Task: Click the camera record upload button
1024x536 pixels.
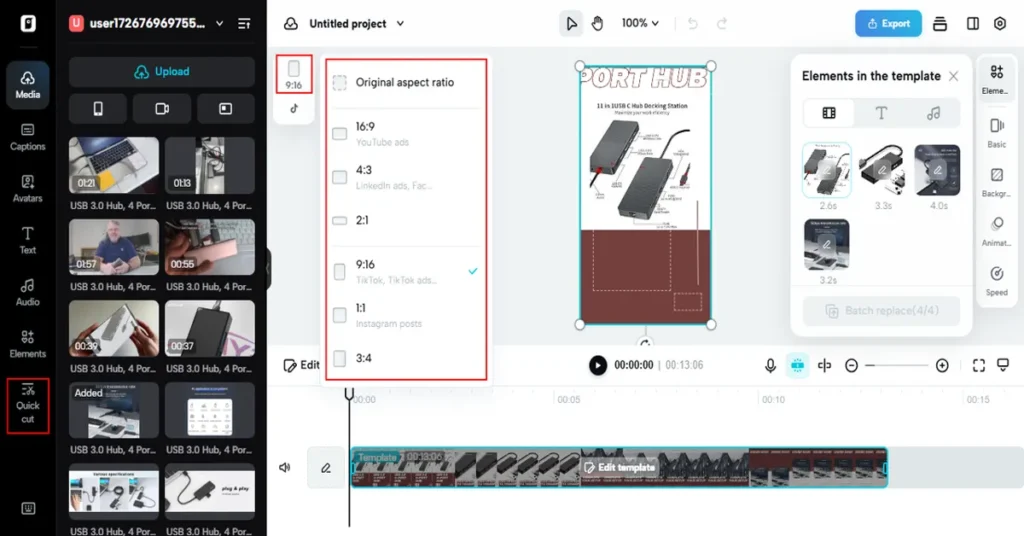Action: tap(162, 109)
